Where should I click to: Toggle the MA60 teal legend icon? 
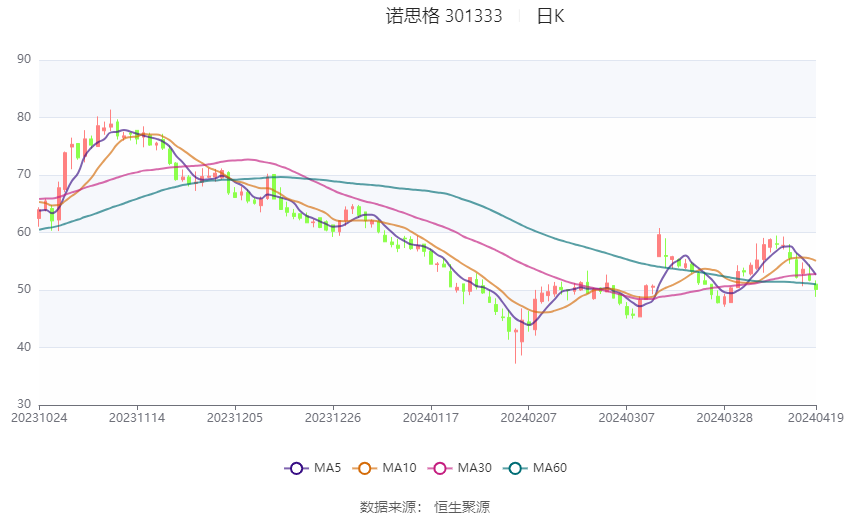click(x=515, y=468)
